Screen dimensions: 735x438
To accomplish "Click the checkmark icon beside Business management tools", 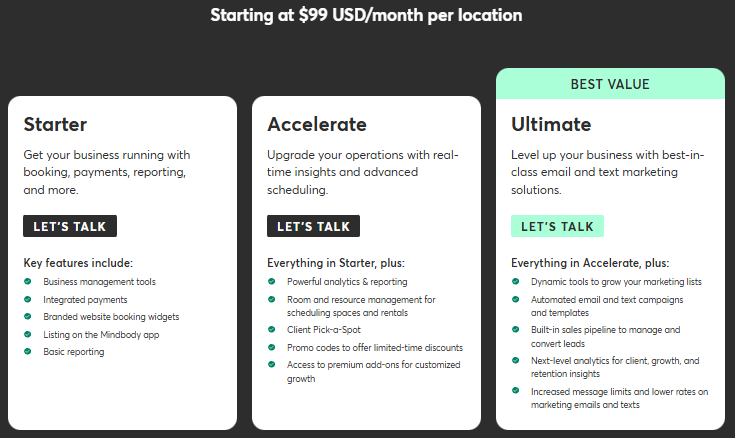I will pyautogui.click(x=28, y=282).
